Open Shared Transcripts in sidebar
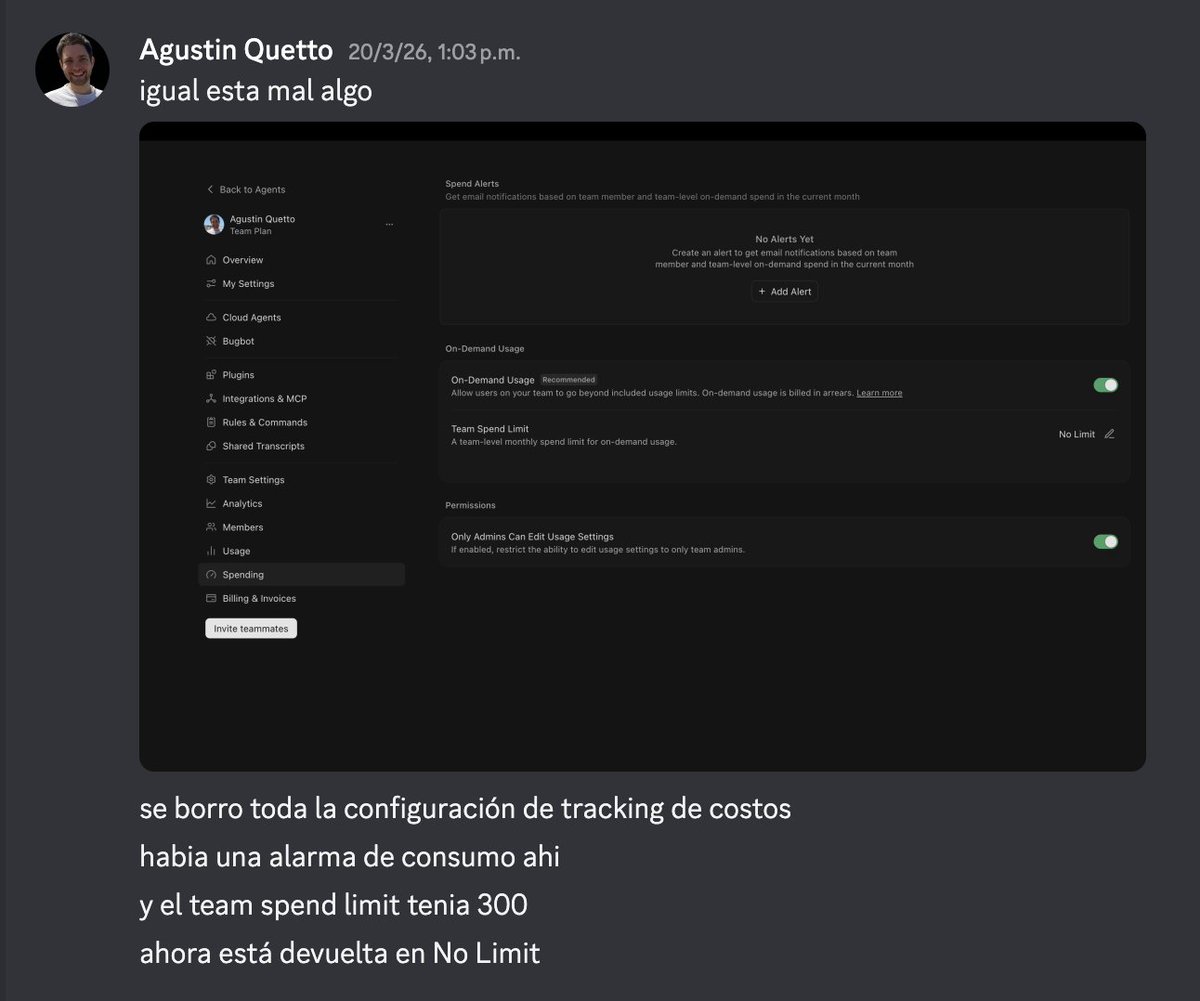The height and width of the screenshot is (1001, 1200). pyautogui.click(x=263, y=447)
